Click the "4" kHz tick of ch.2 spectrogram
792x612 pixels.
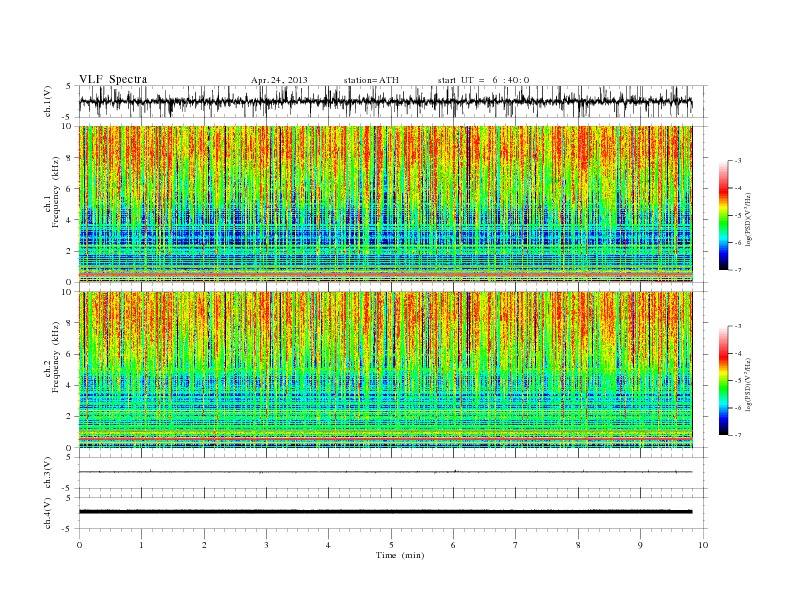tap(70, 385)
